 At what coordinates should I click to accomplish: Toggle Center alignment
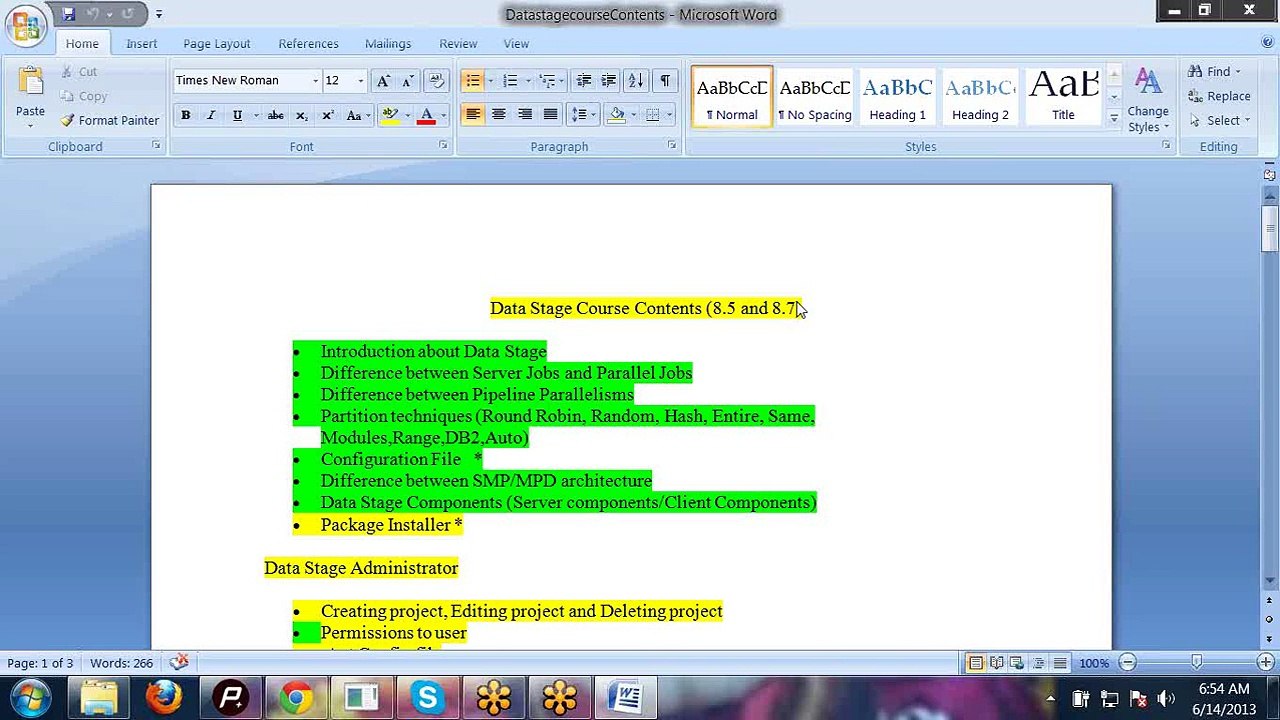pos(498,115)
